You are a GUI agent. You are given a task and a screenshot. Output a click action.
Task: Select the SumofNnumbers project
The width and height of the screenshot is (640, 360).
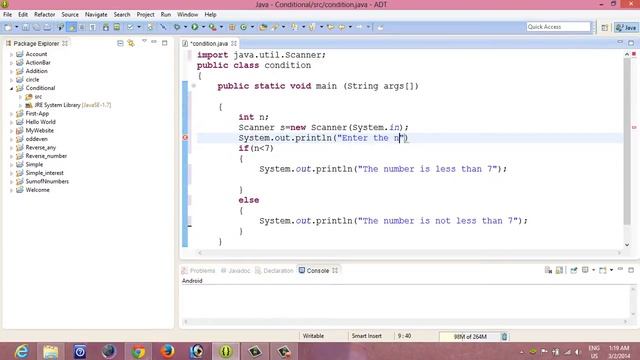pos(47,182)
